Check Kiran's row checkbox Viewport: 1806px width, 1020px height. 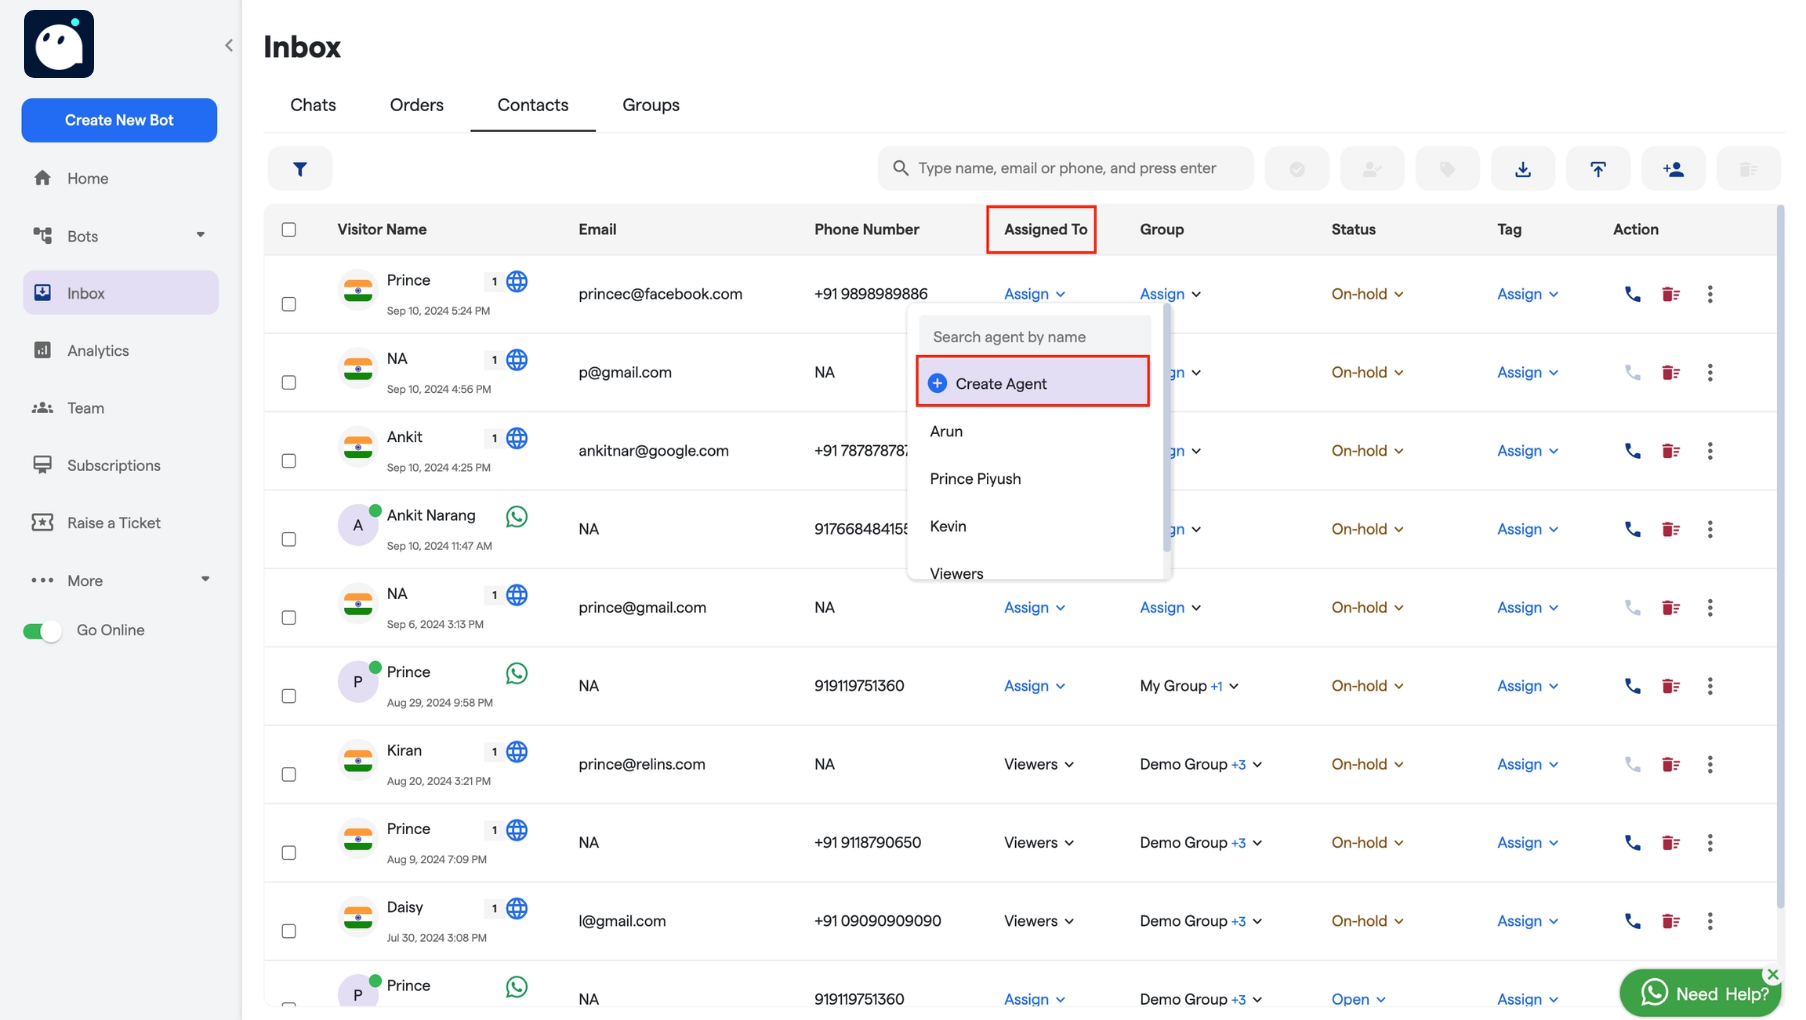pos(289,774)
